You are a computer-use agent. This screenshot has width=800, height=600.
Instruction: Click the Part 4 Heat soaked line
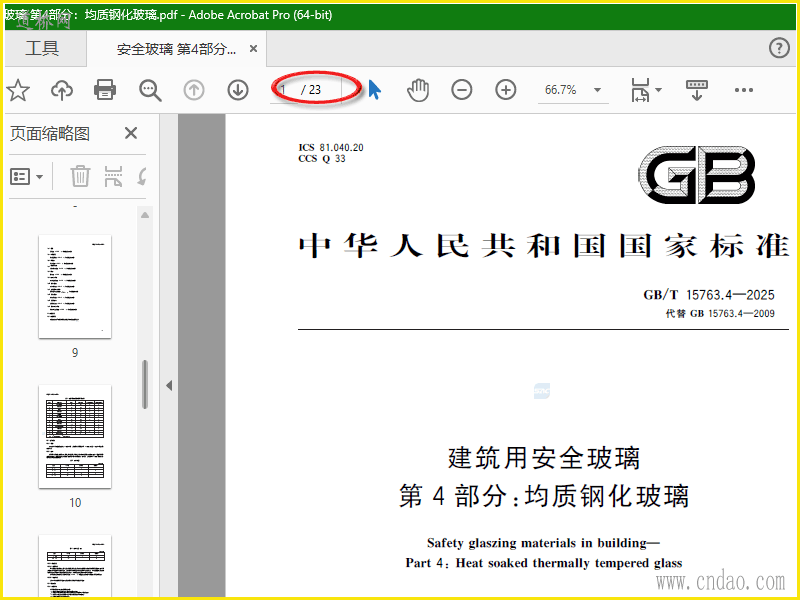coord(544,563)
